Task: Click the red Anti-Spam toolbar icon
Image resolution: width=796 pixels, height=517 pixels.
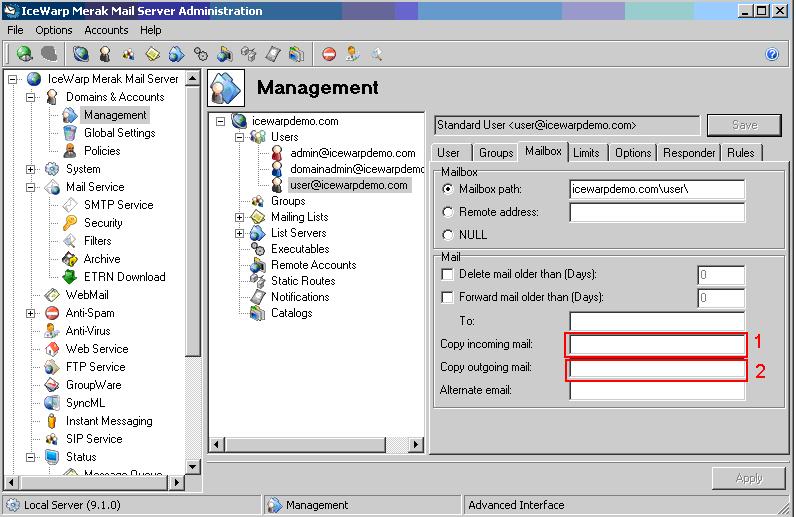Action: click(329, 54)
